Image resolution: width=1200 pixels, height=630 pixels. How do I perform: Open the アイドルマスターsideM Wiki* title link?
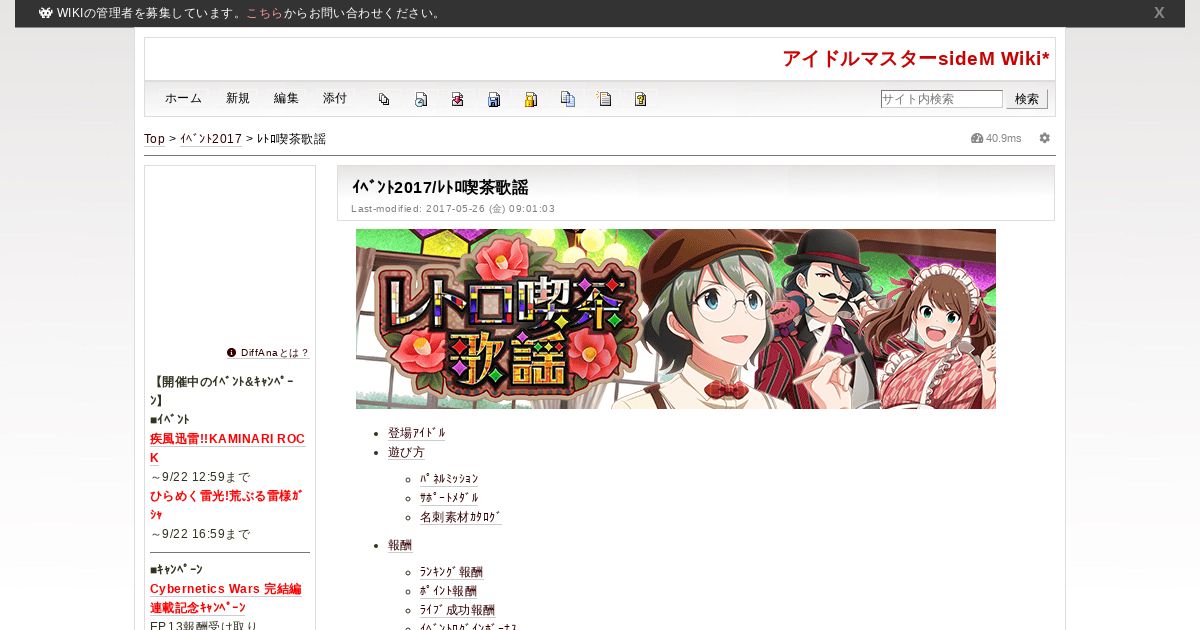916,59
